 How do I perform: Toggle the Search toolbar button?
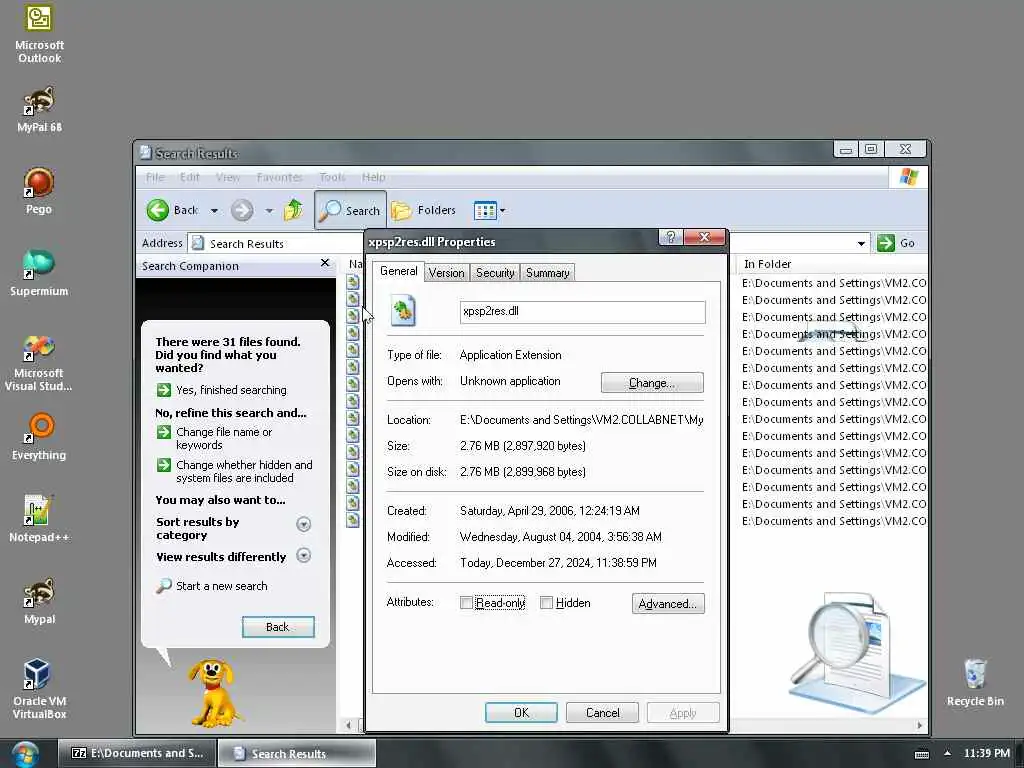tap(350, 210)
